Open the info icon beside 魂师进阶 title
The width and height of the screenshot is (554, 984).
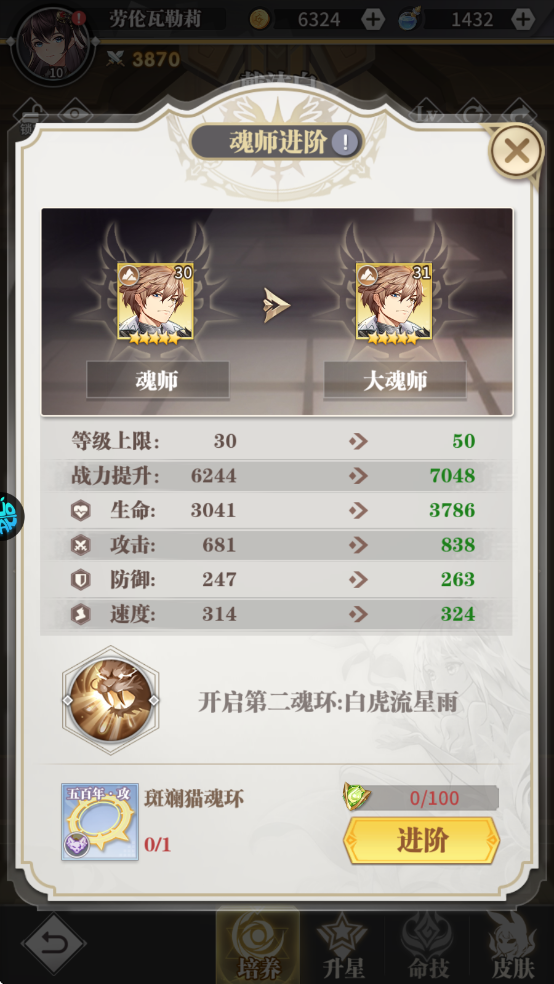(344, 143)
